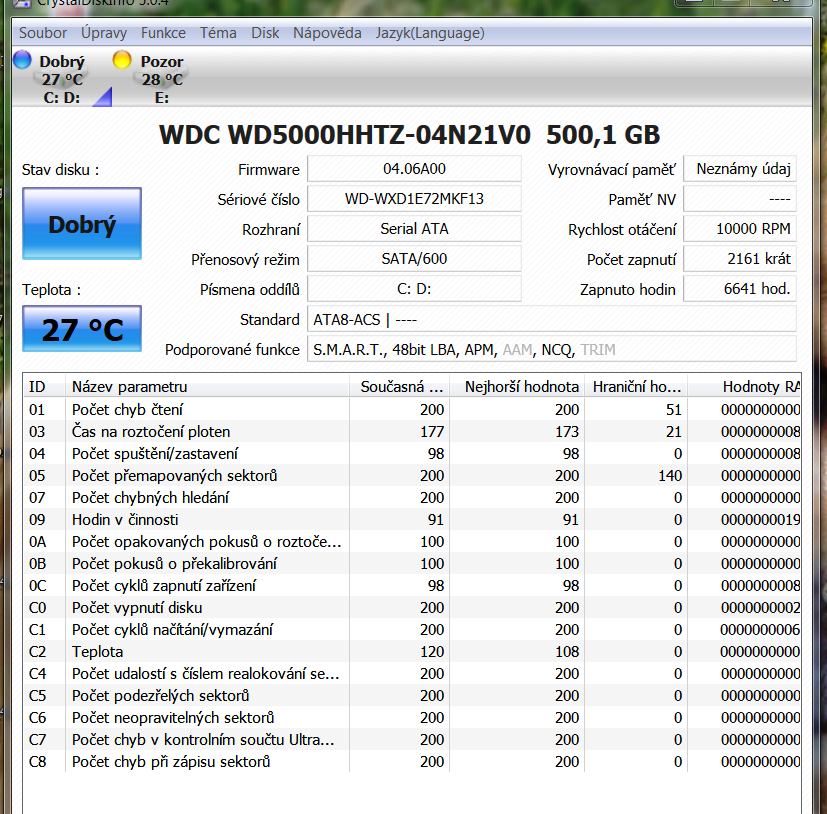Click the Rozhraní field Serial ATA
Viewport: 827px width, 814px height.
(414, 229)
